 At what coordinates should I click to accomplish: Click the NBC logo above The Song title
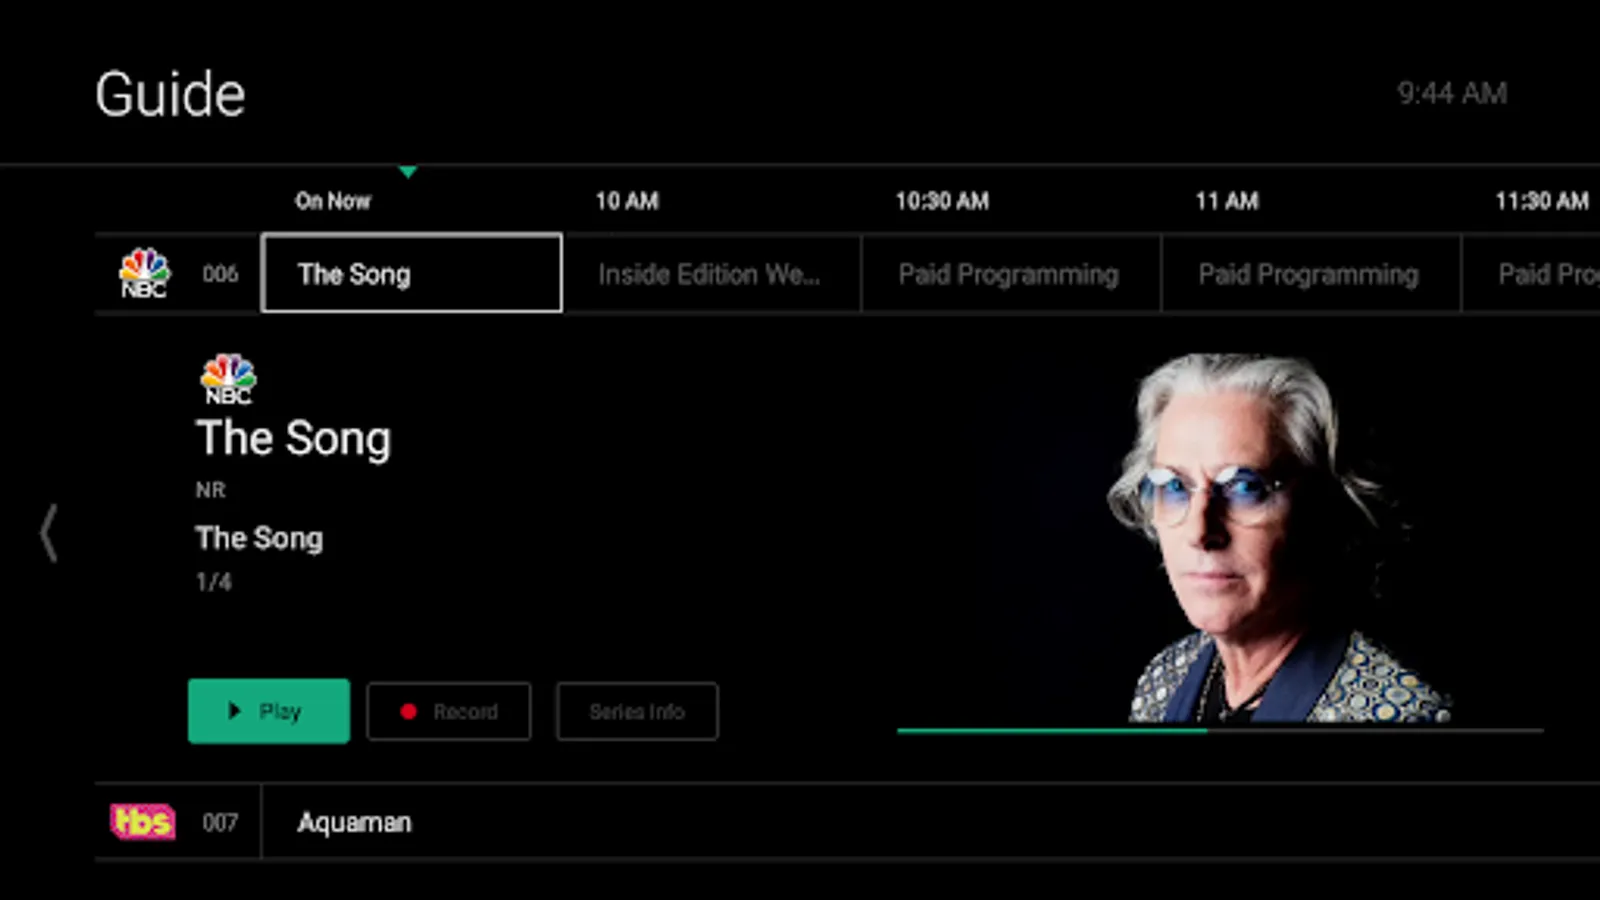[x=228, y=379]
